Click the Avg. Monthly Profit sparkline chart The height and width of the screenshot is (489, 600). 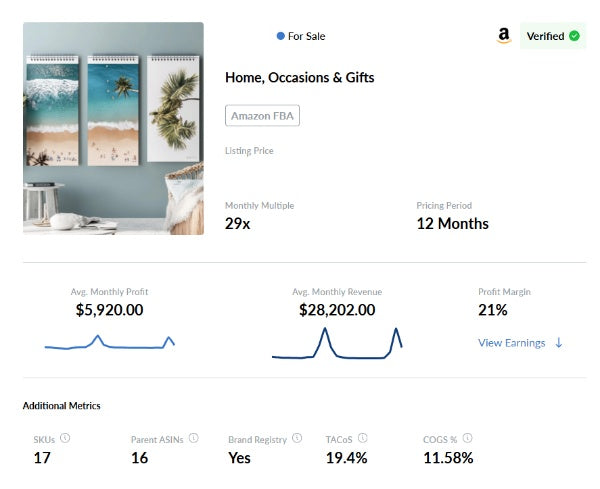click(110, 343)
